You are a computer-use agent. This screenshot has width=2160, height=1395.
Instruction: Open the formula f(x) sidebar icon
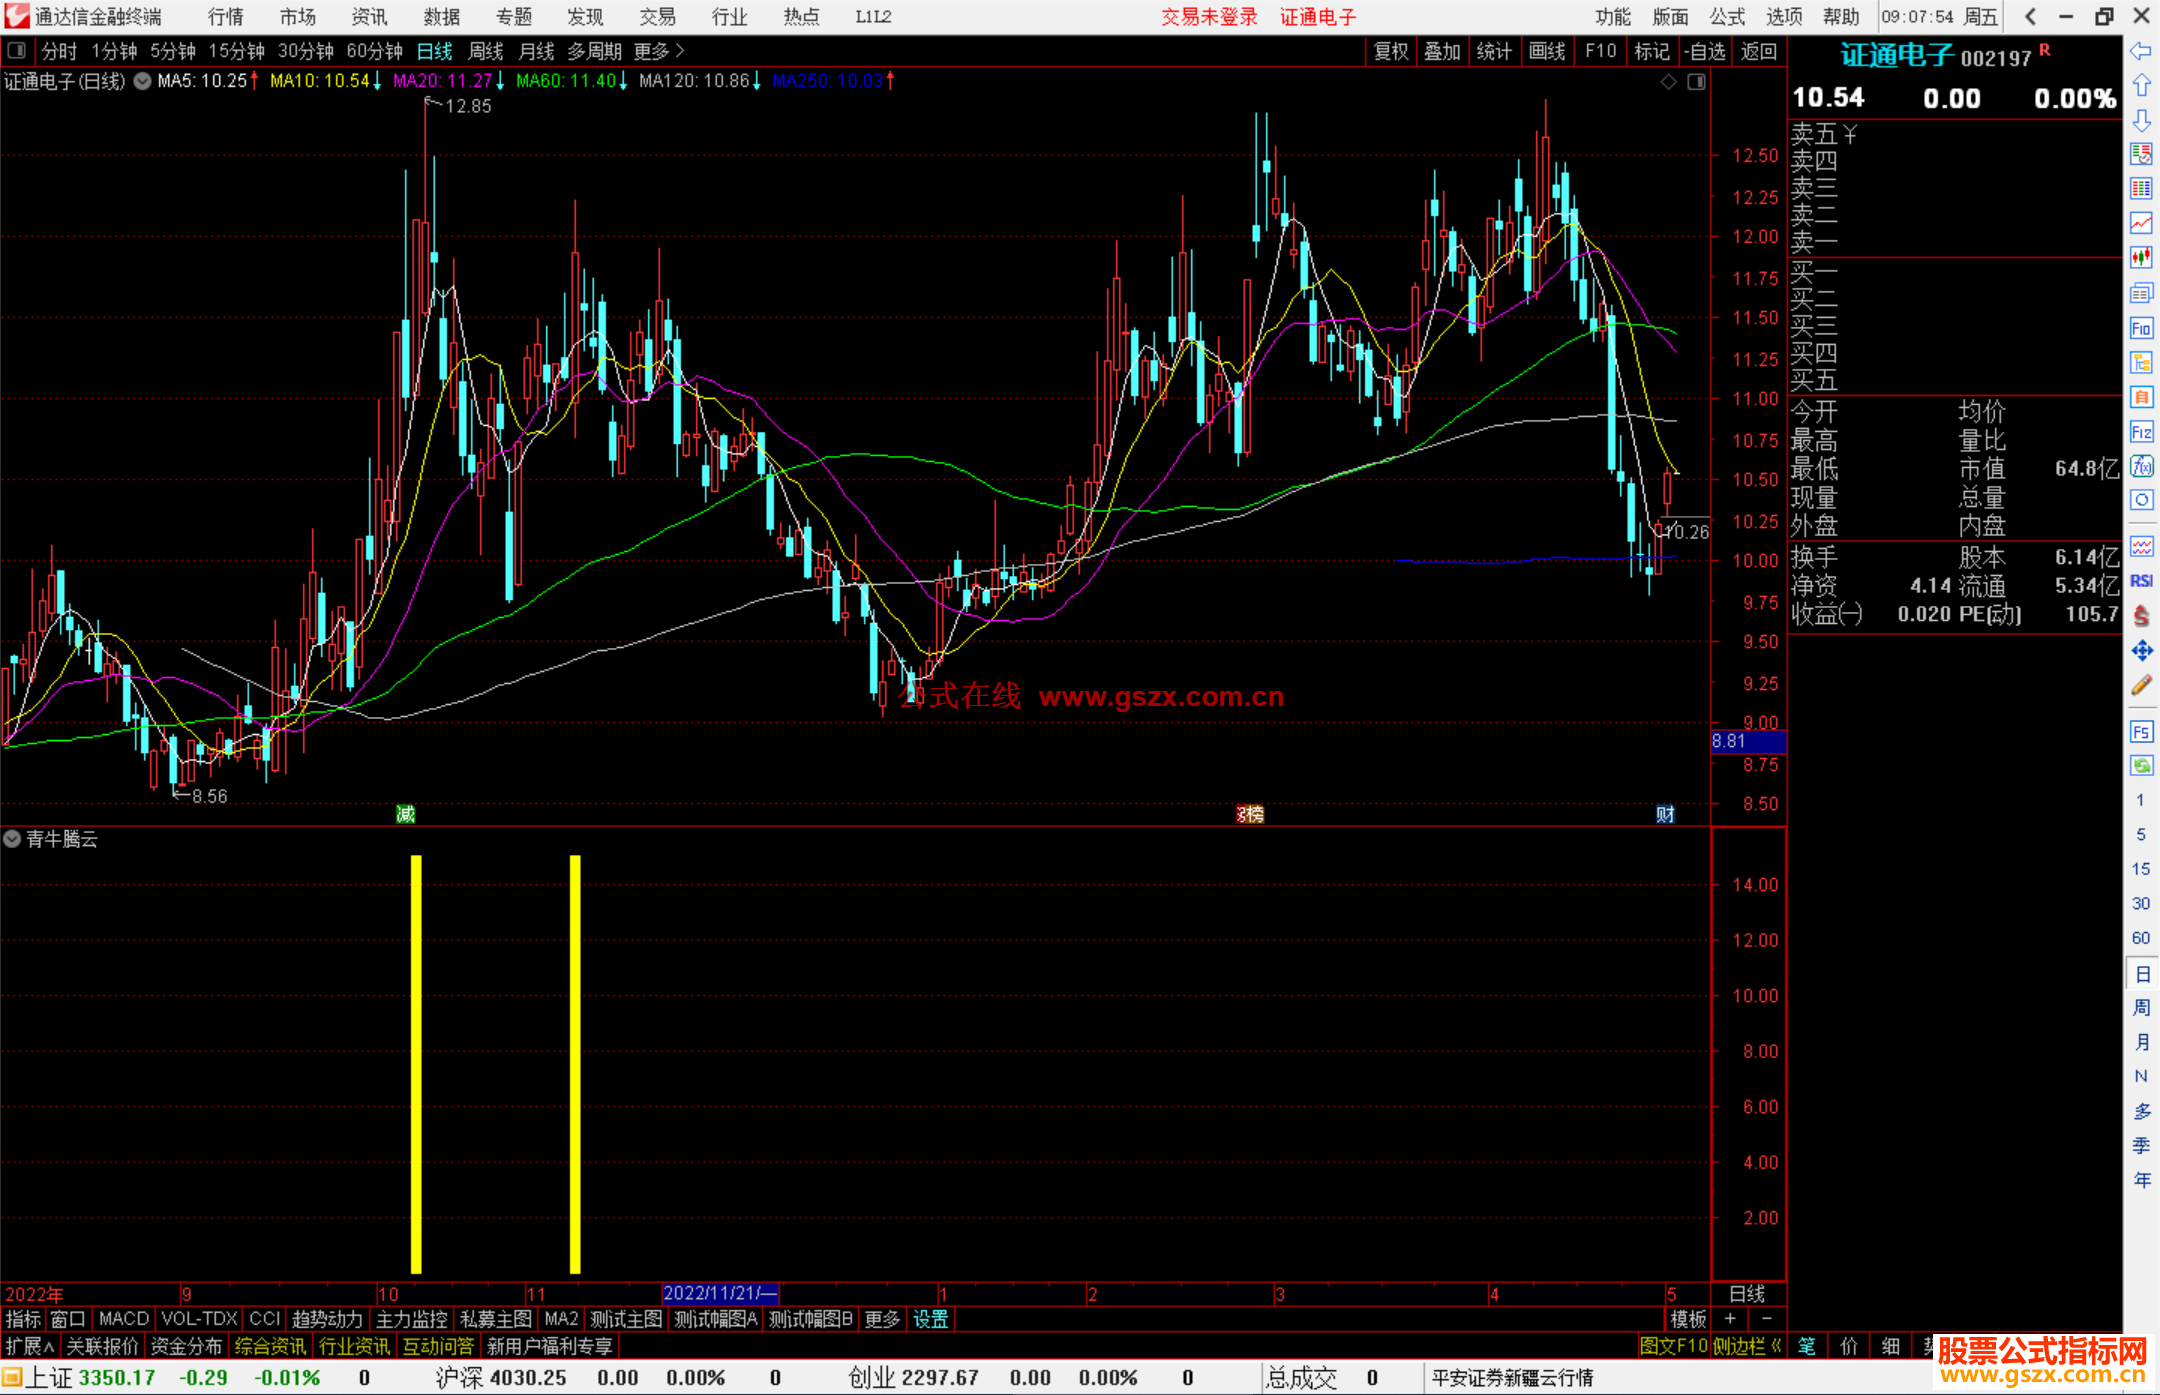[2141, 466]
